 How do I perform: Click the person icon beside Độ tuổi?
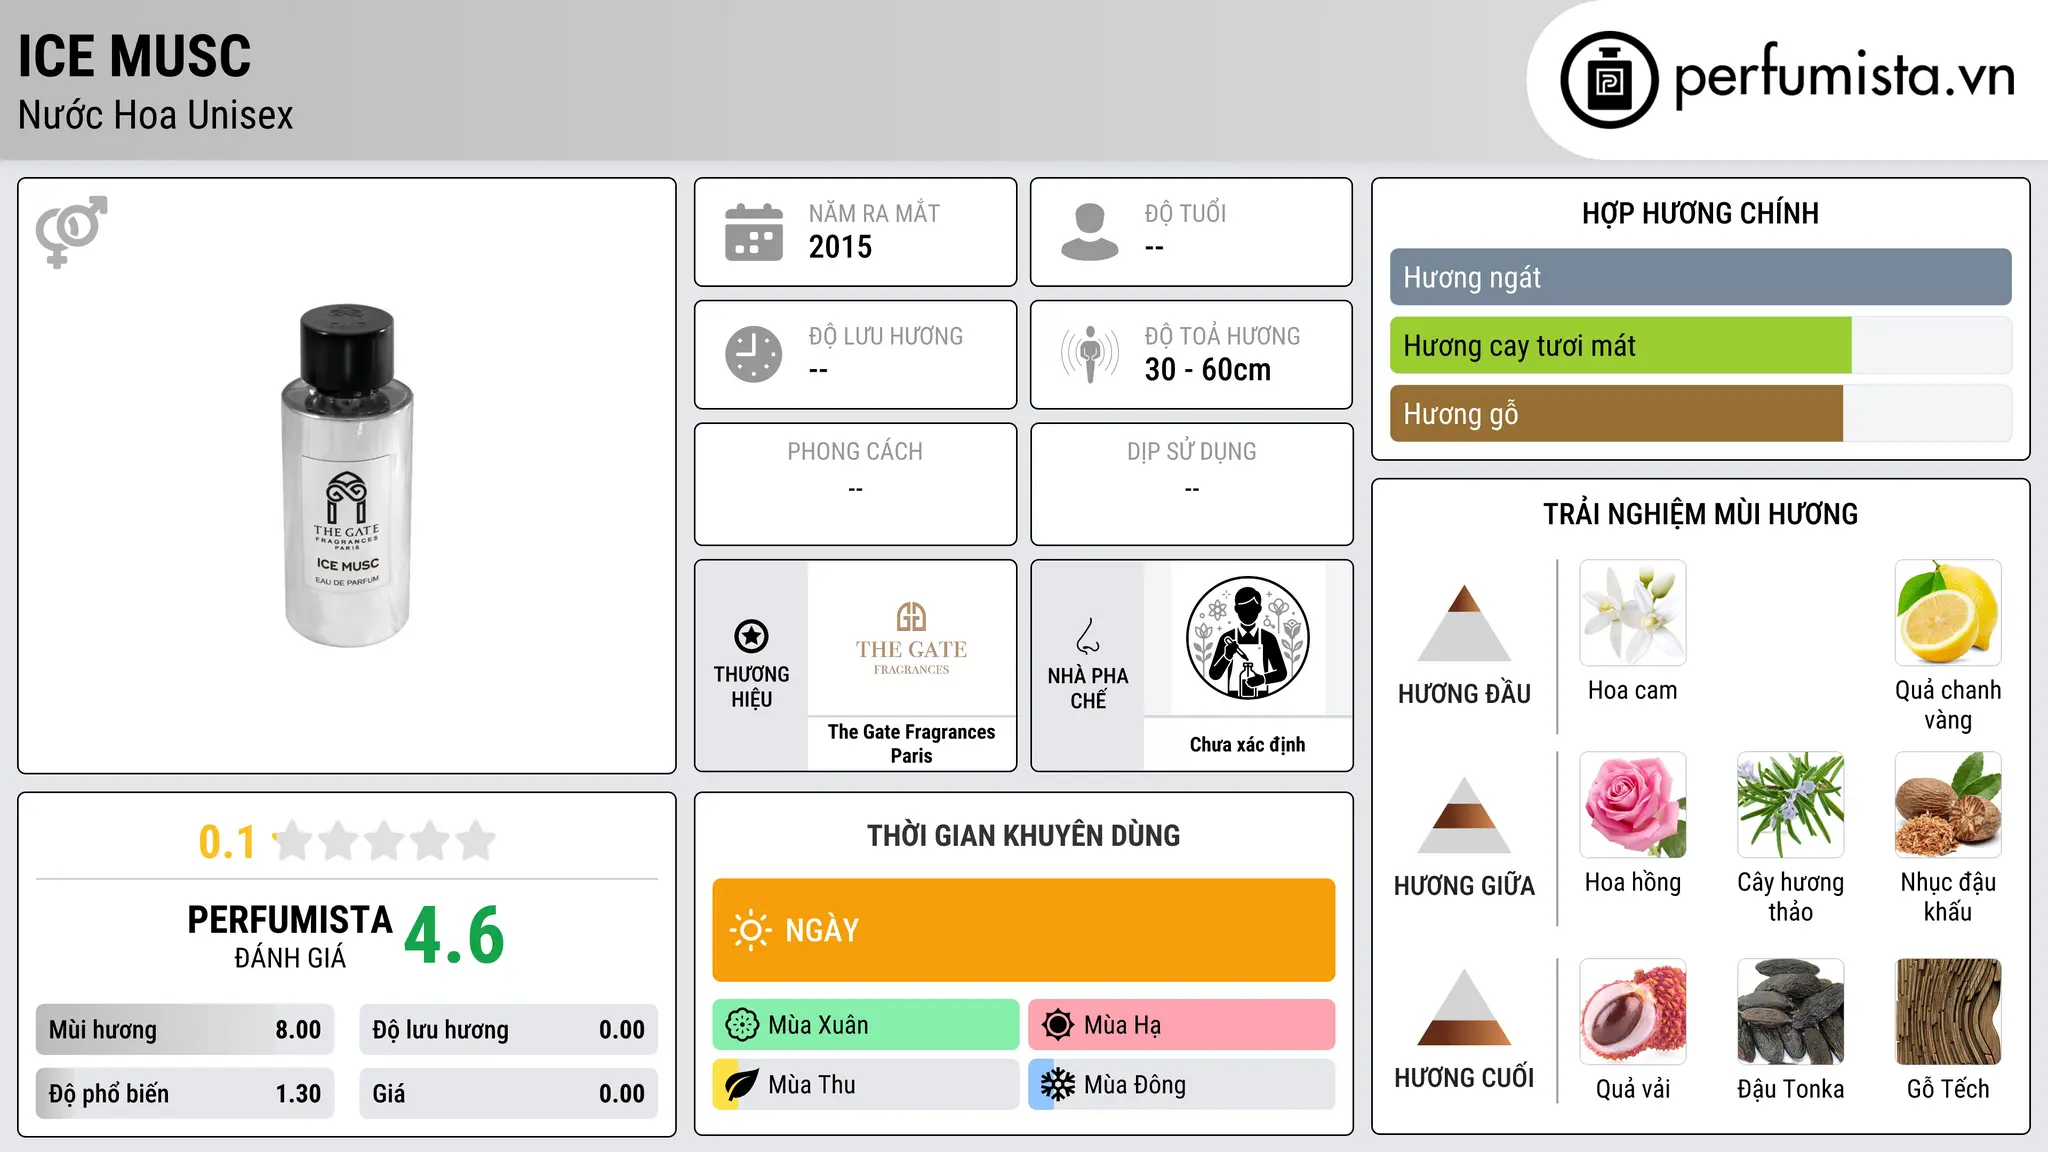1090,232
